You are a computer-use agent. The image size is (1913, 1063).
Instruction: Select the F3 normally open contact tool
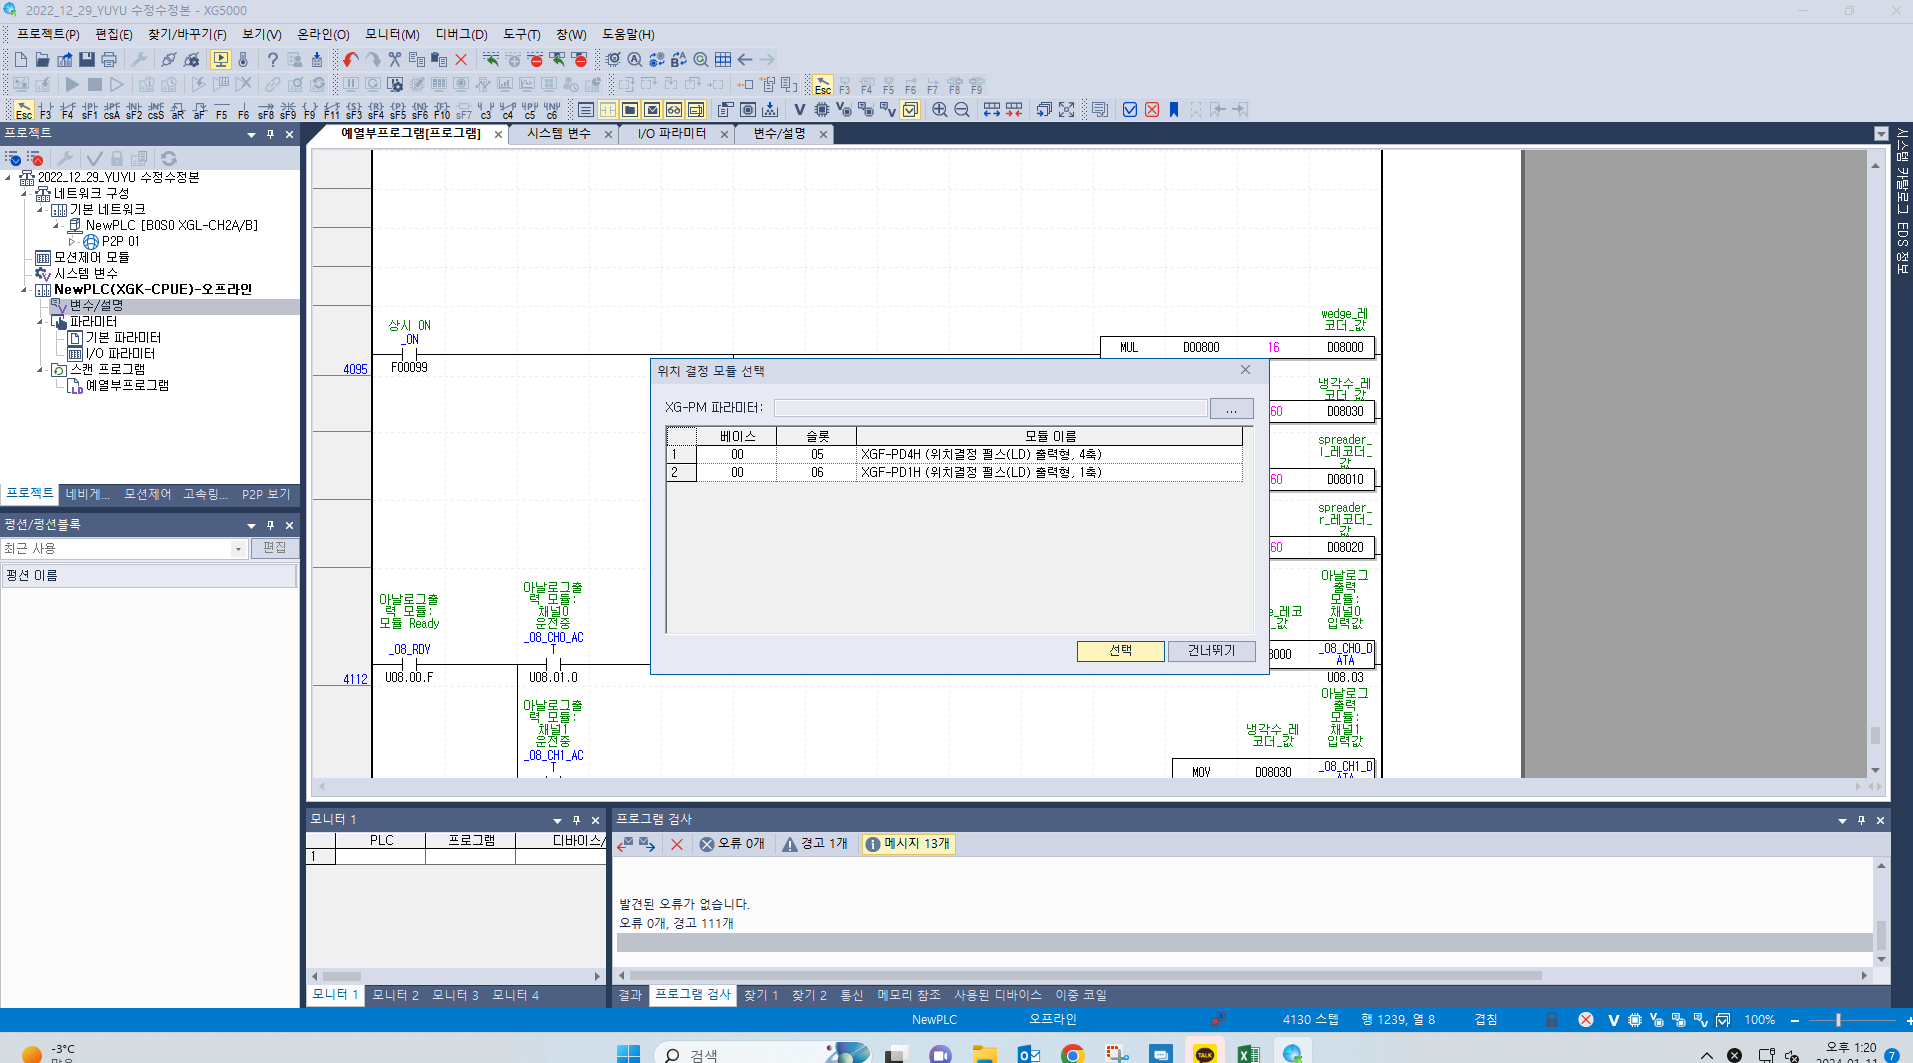(45, 110)
